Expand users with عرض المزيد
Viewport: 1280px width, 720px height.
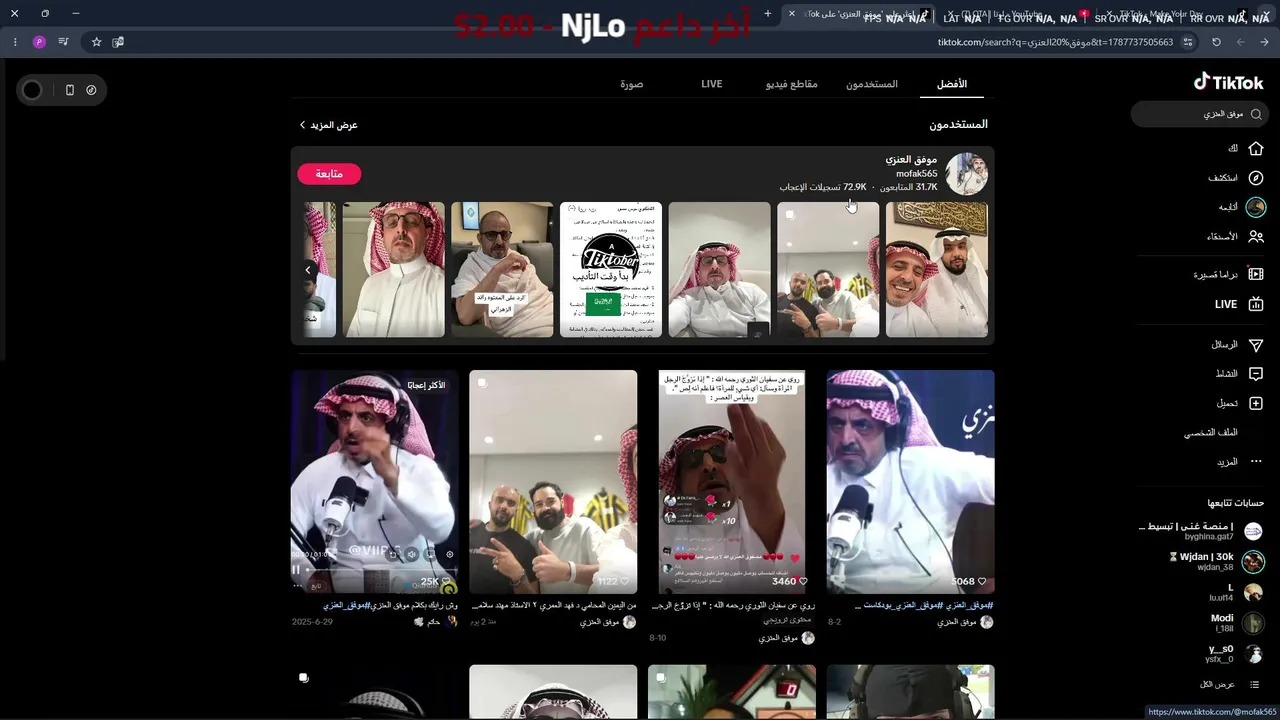pos(328,125)
